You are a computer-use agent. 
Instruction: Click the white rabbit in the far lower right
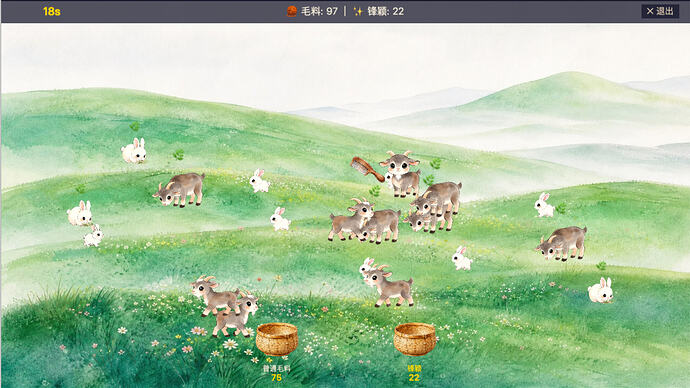[601, 291]
